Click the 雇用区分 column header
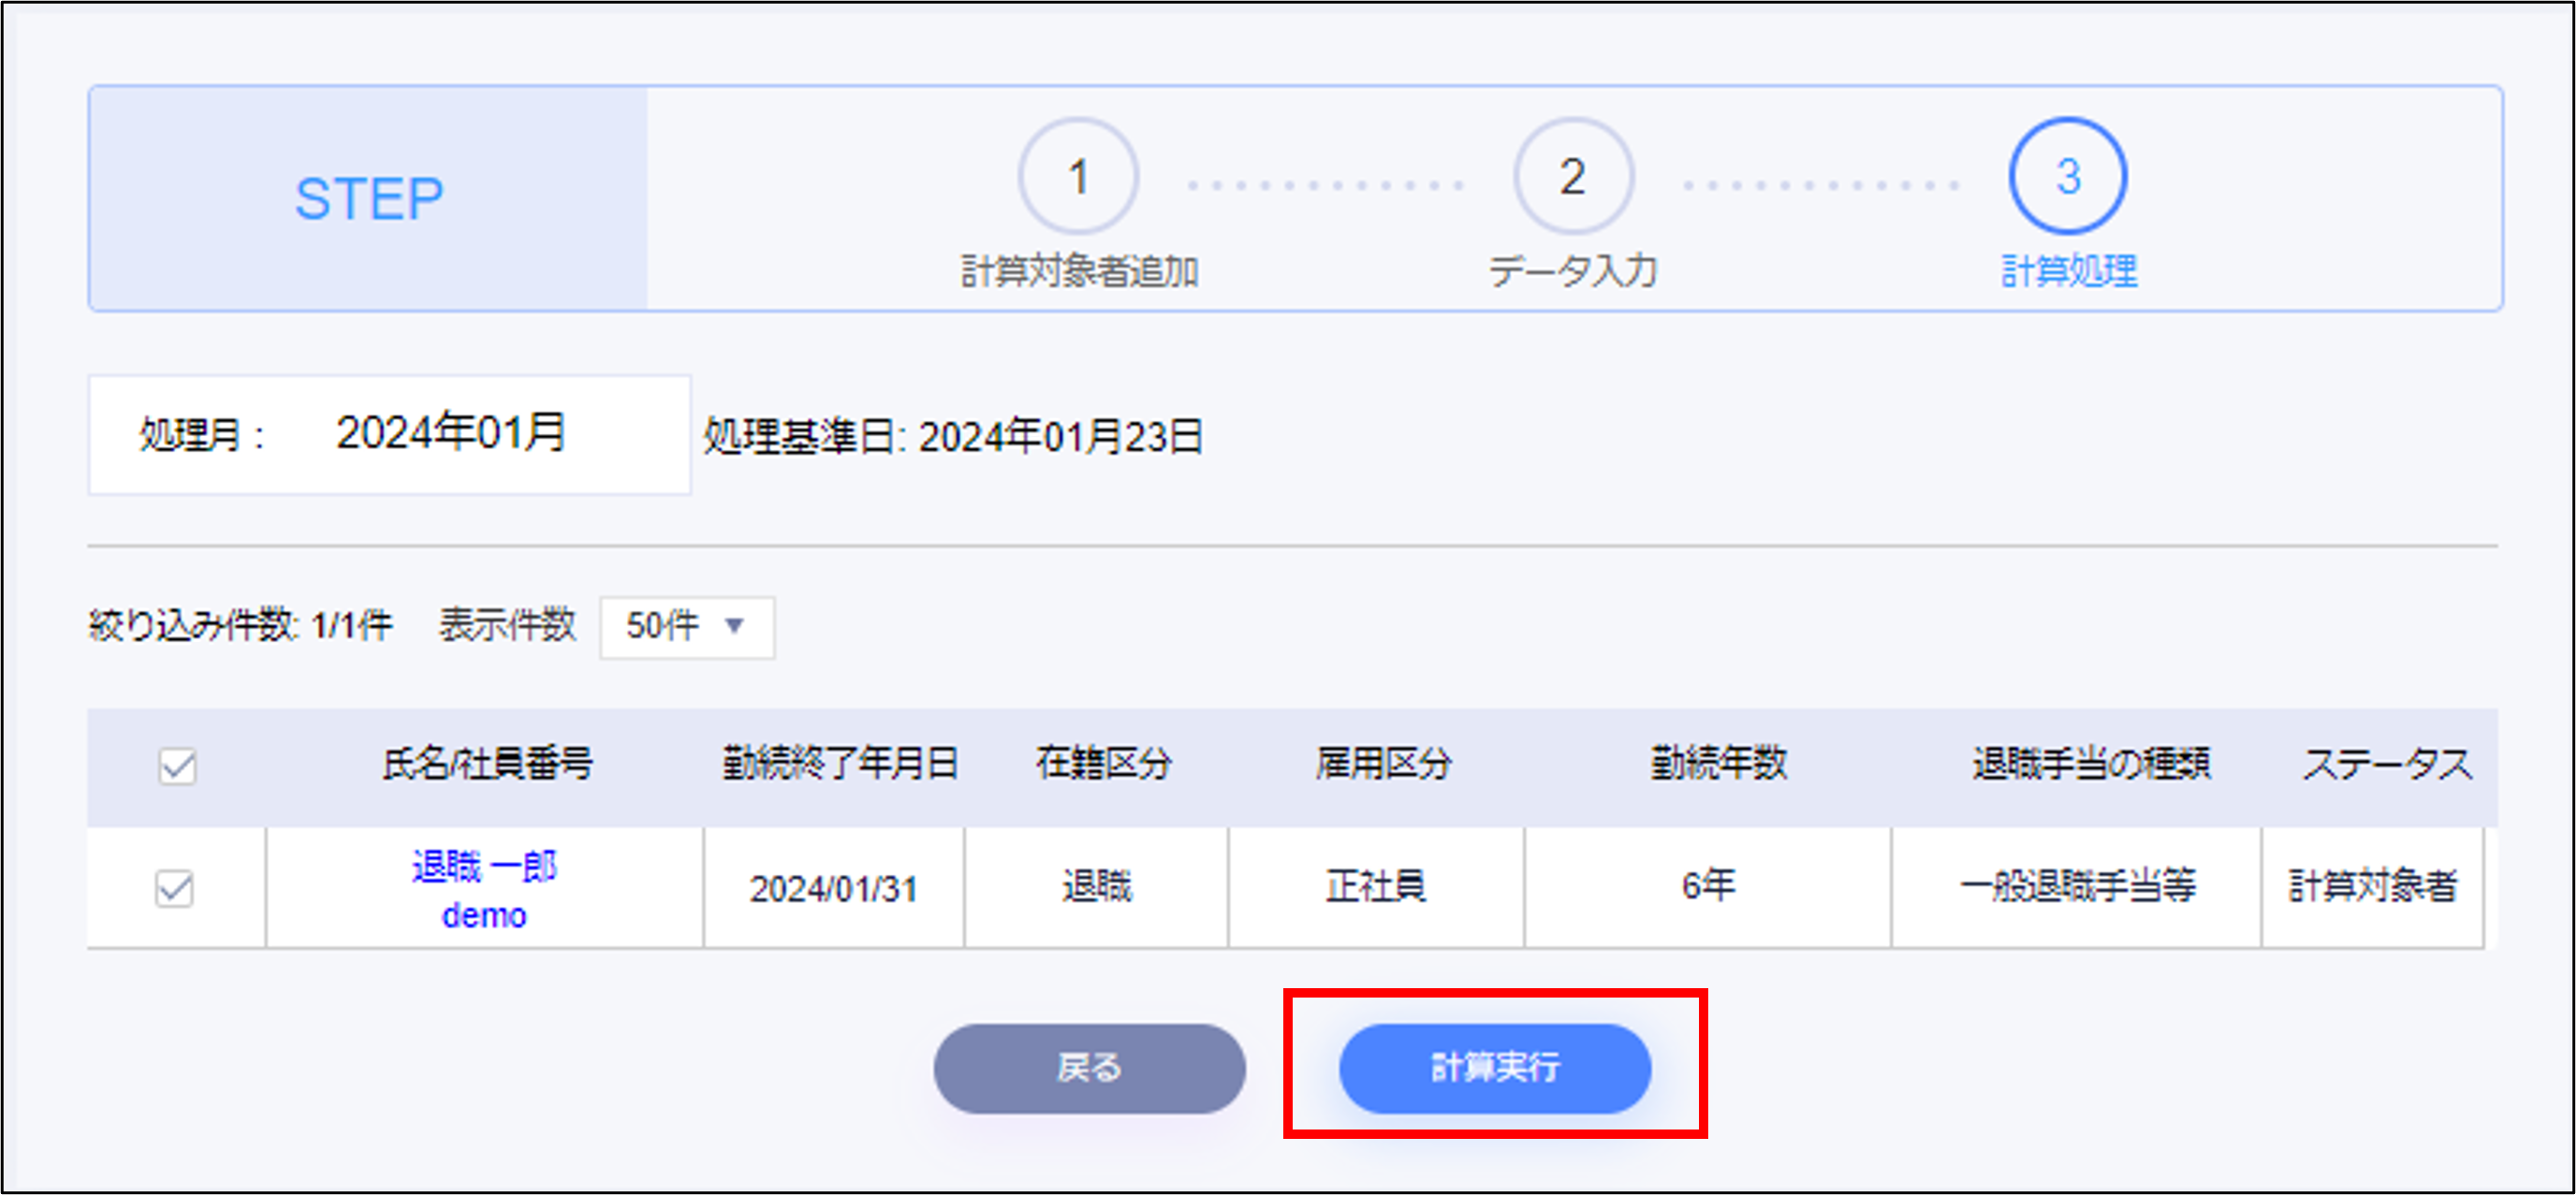The image size is (2576, 1195). (1382, 764)
